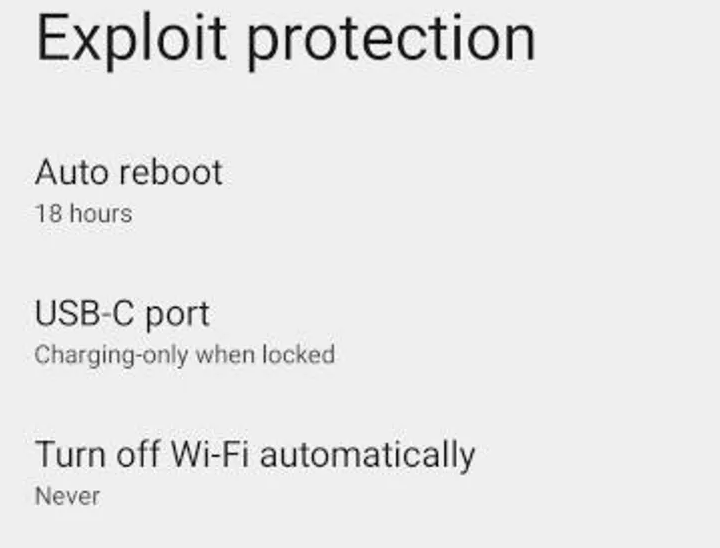The image size is (720, 548).
Task: Change the Never Wi-Fi timeout option
Action: click(67, 495)
